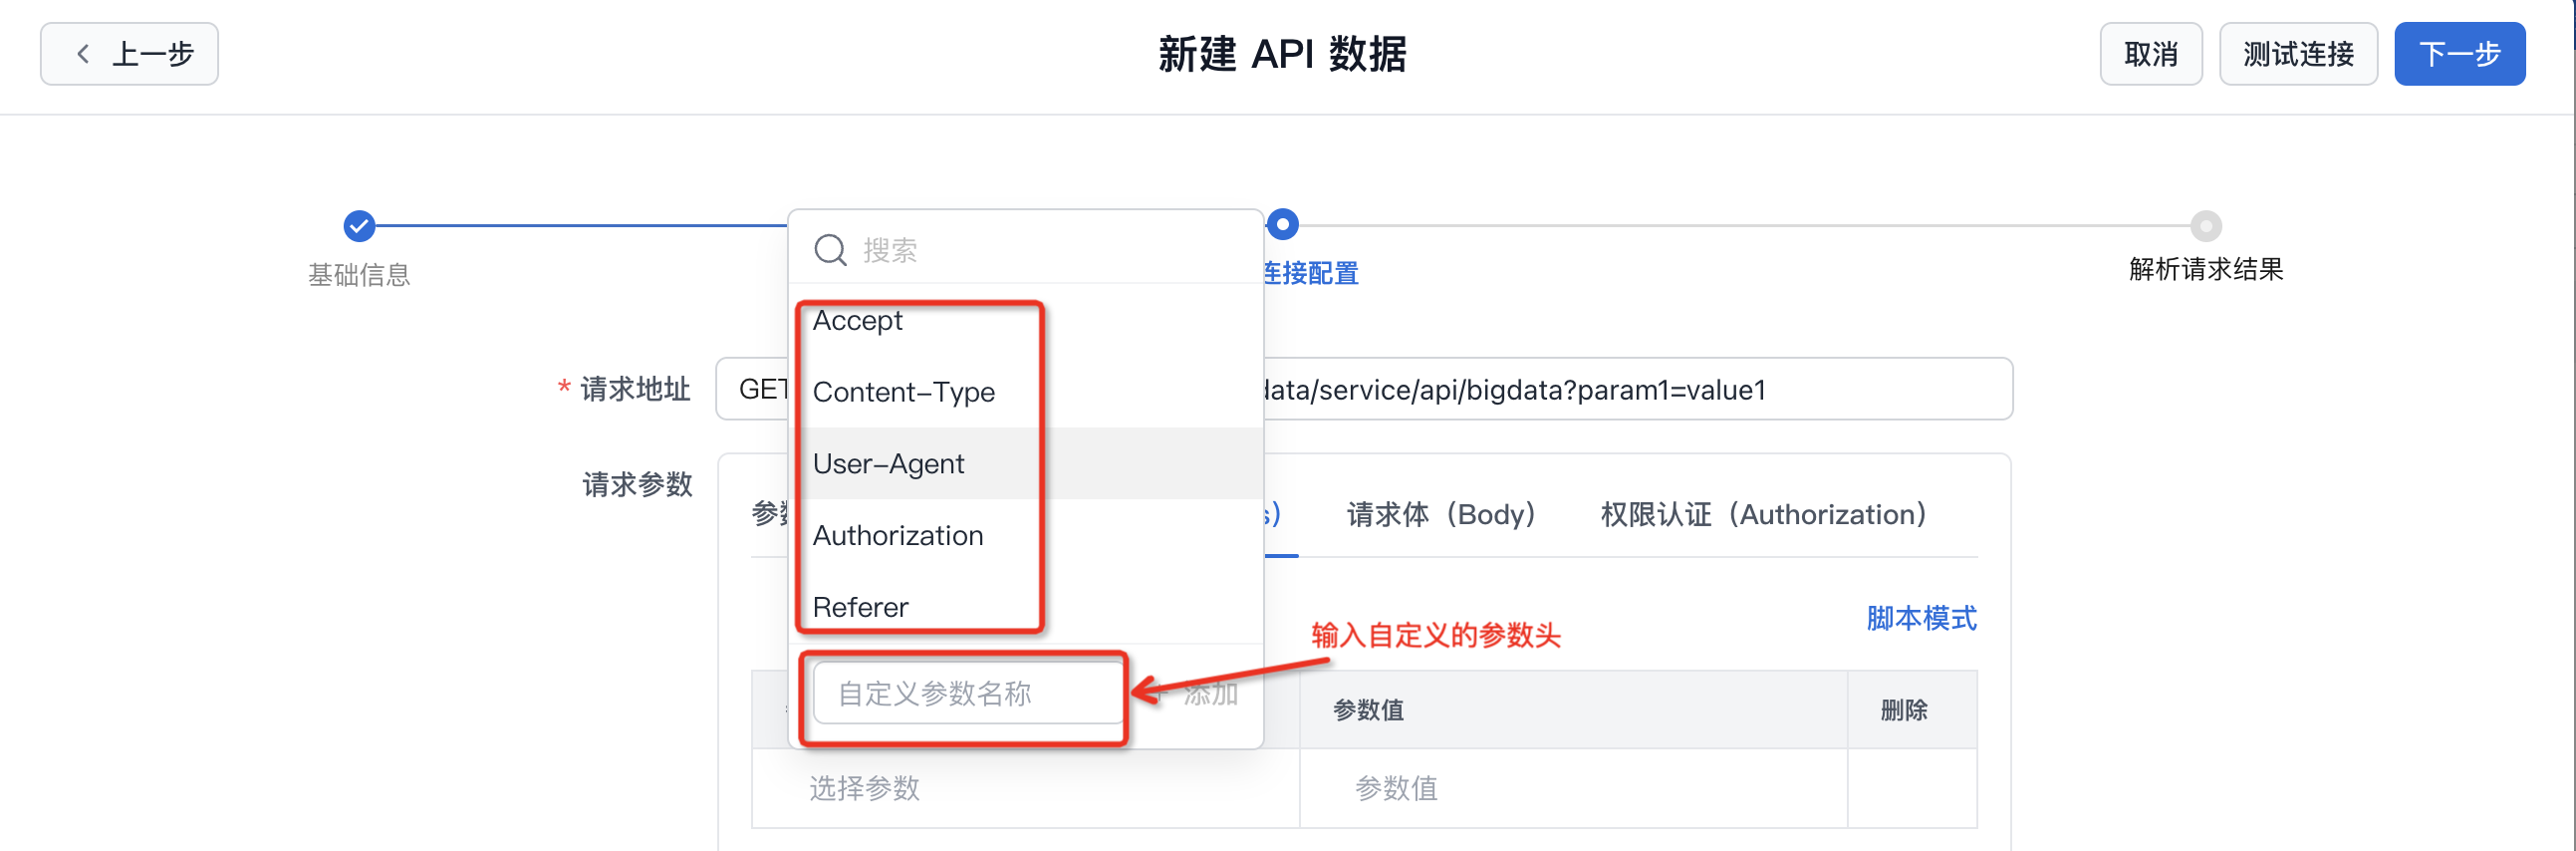Select Accept from the header list
Viewport: 2576px width, 851px height.
tap(858, 321)
